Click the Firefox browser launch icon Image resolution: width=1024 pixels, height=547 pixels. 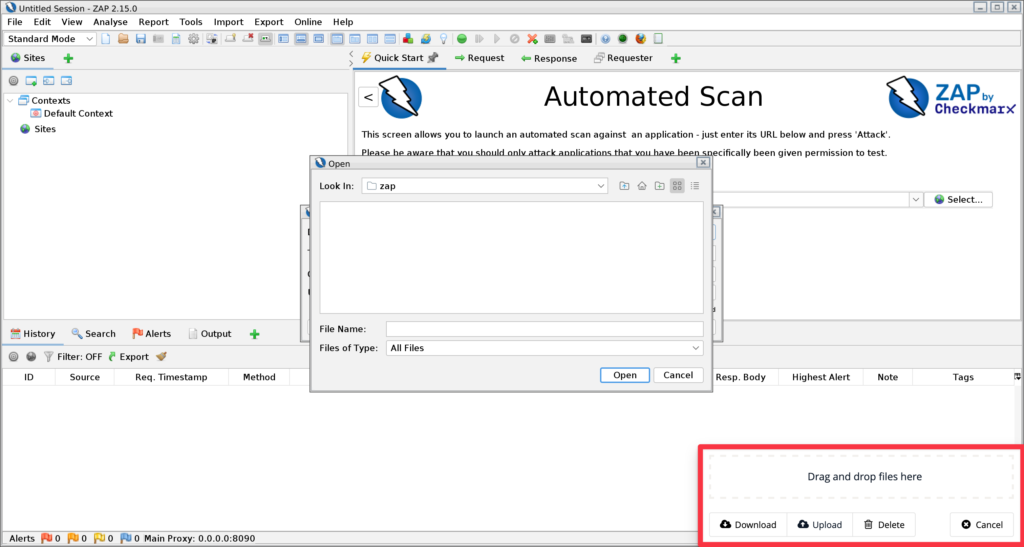click(640, 39)
